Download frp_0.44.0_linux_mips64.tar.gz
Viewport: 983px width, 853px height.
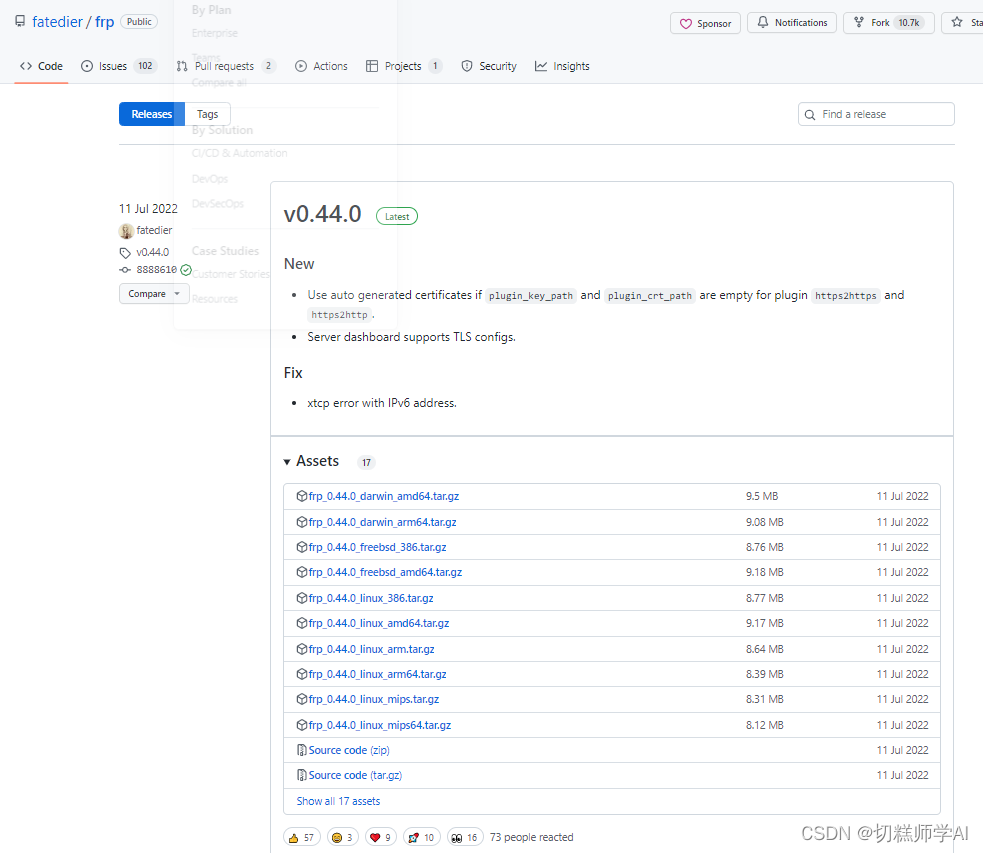(x=380, y=725)
